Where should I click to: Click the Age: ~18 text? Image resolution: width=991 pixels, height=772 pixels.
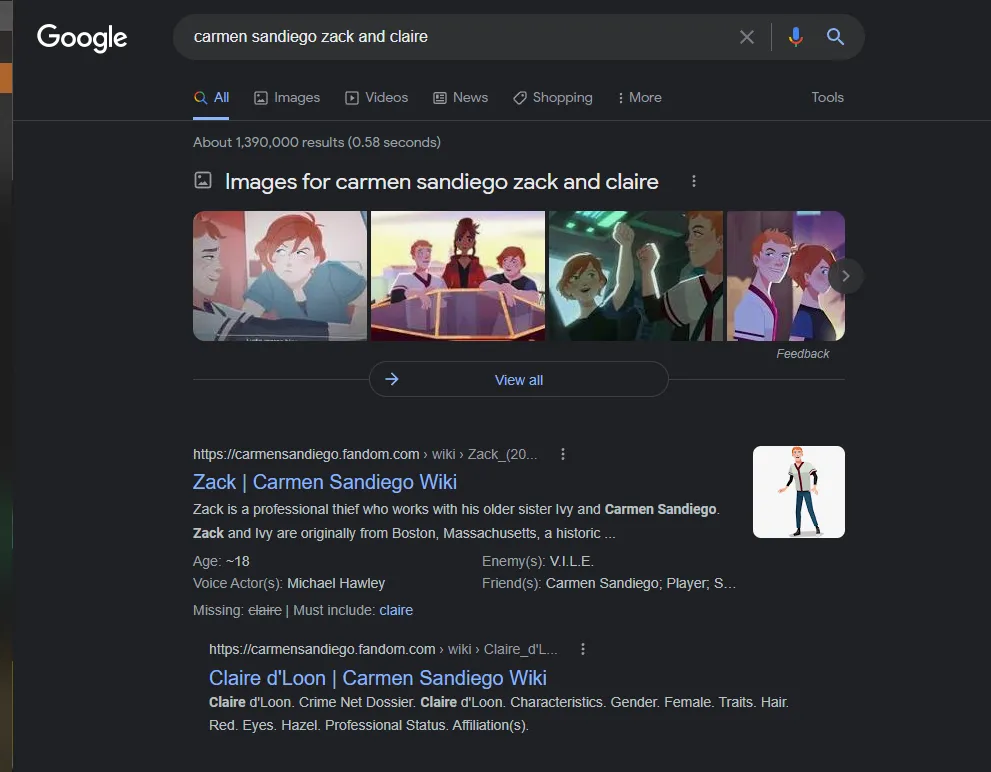click(x=221, y=561)
